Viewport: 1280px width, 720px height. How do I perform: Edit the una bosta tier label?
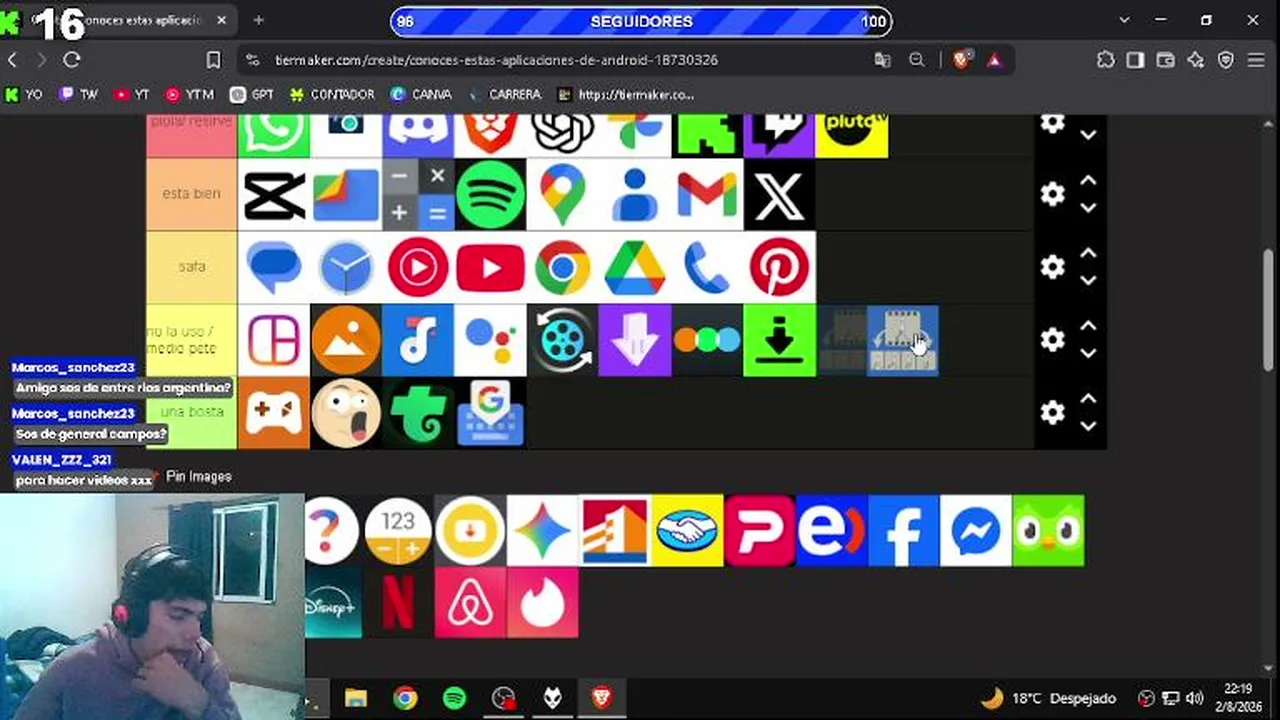tap(191, 412)
